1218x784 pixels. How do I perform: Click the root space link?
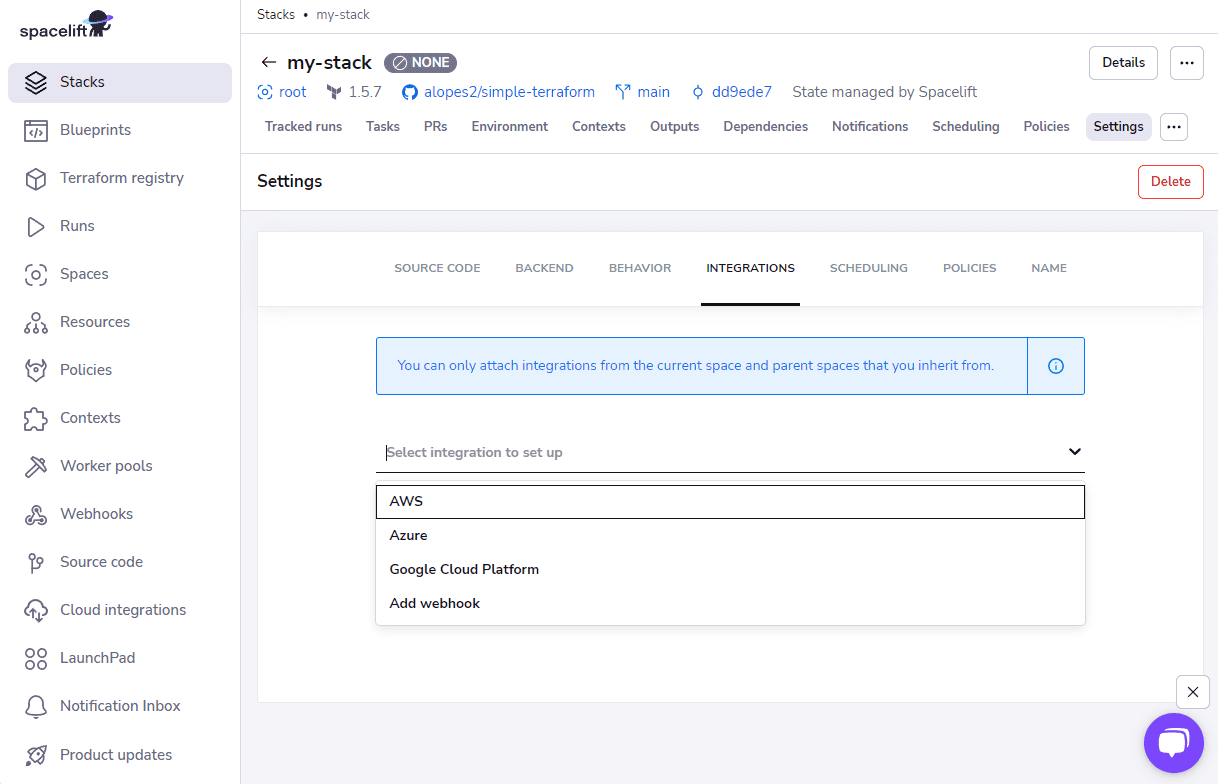click(282, 92)
